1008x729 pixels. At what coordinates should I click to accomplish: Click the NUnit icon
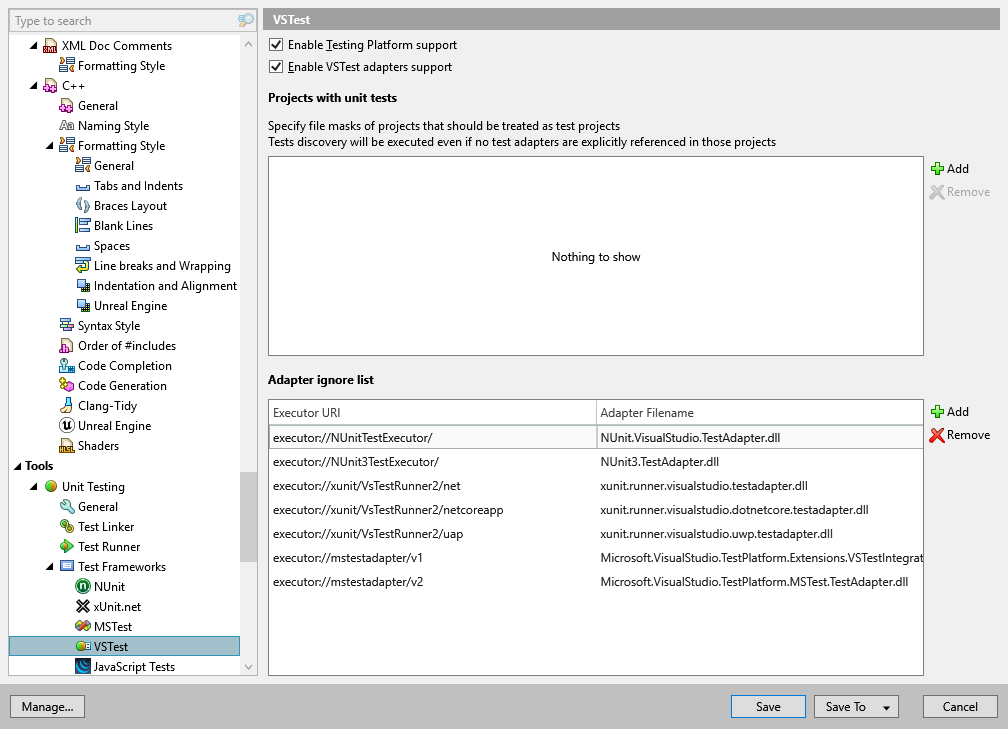[82, 586]
